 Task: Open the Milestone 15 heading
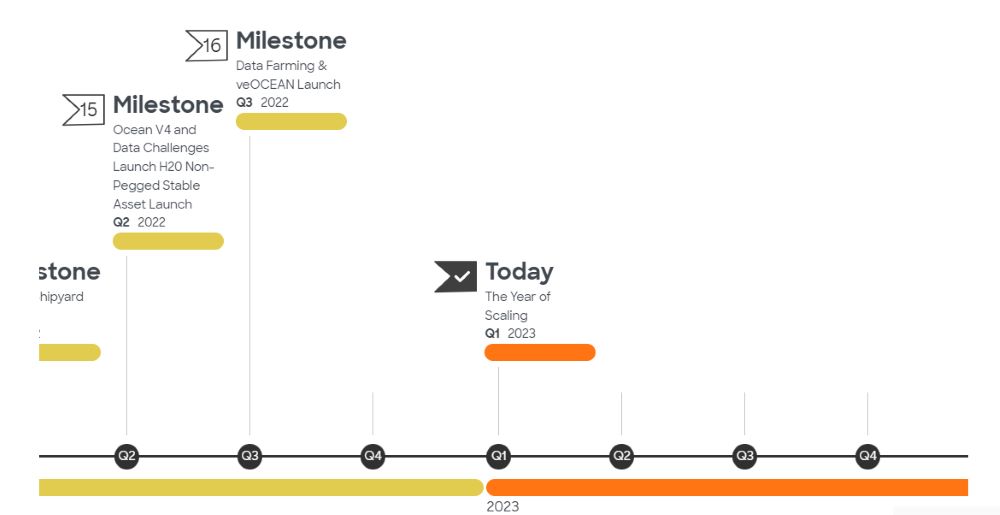click(x=168, y=105)
